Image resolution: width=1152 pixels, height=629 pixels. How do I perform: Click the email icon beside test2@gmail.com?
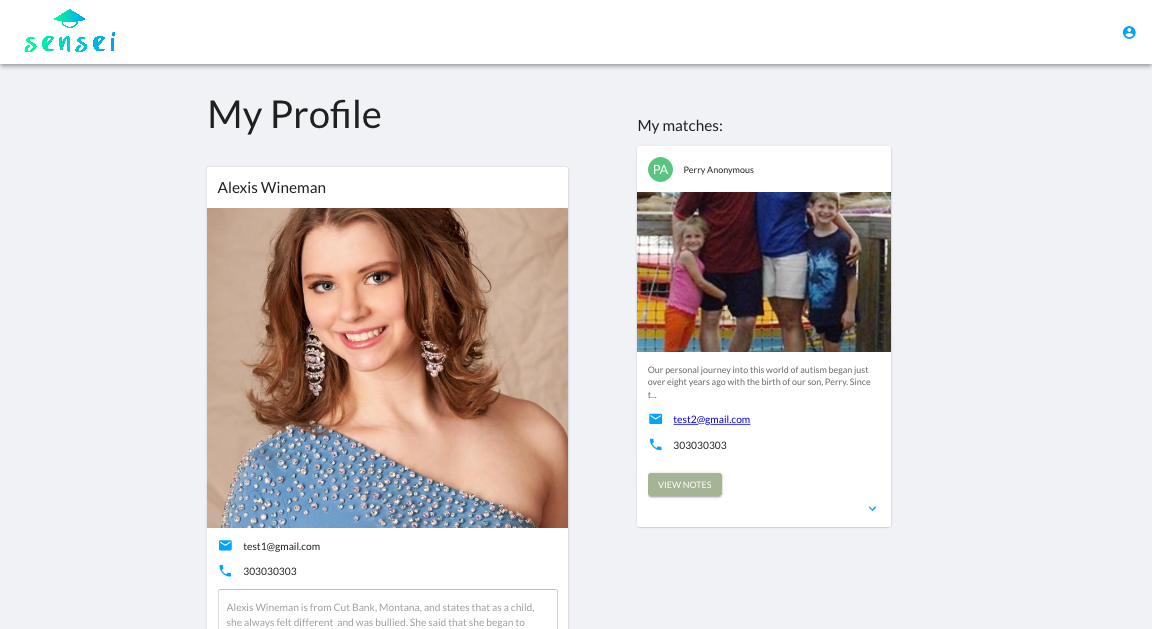[x=655, y=419]
